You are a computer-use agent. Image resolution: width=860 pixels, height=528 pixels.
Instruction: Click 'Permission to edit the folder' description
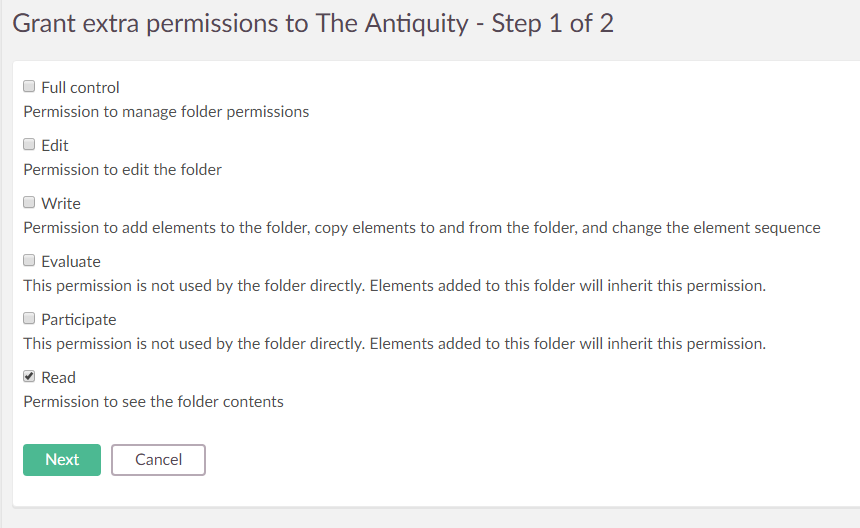click(123, 170)
